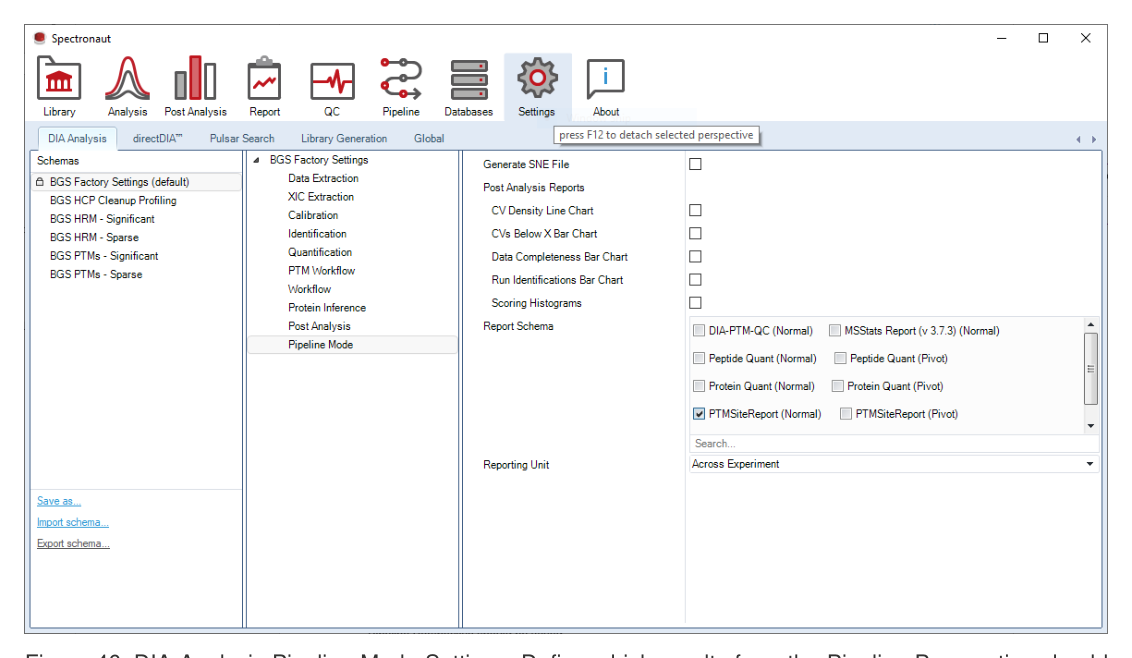Image resolution: width=1132 pixels, height=658 pixels.
Task: Enable Scoring Histograms checkbox
Action: (x=695, y=303)
